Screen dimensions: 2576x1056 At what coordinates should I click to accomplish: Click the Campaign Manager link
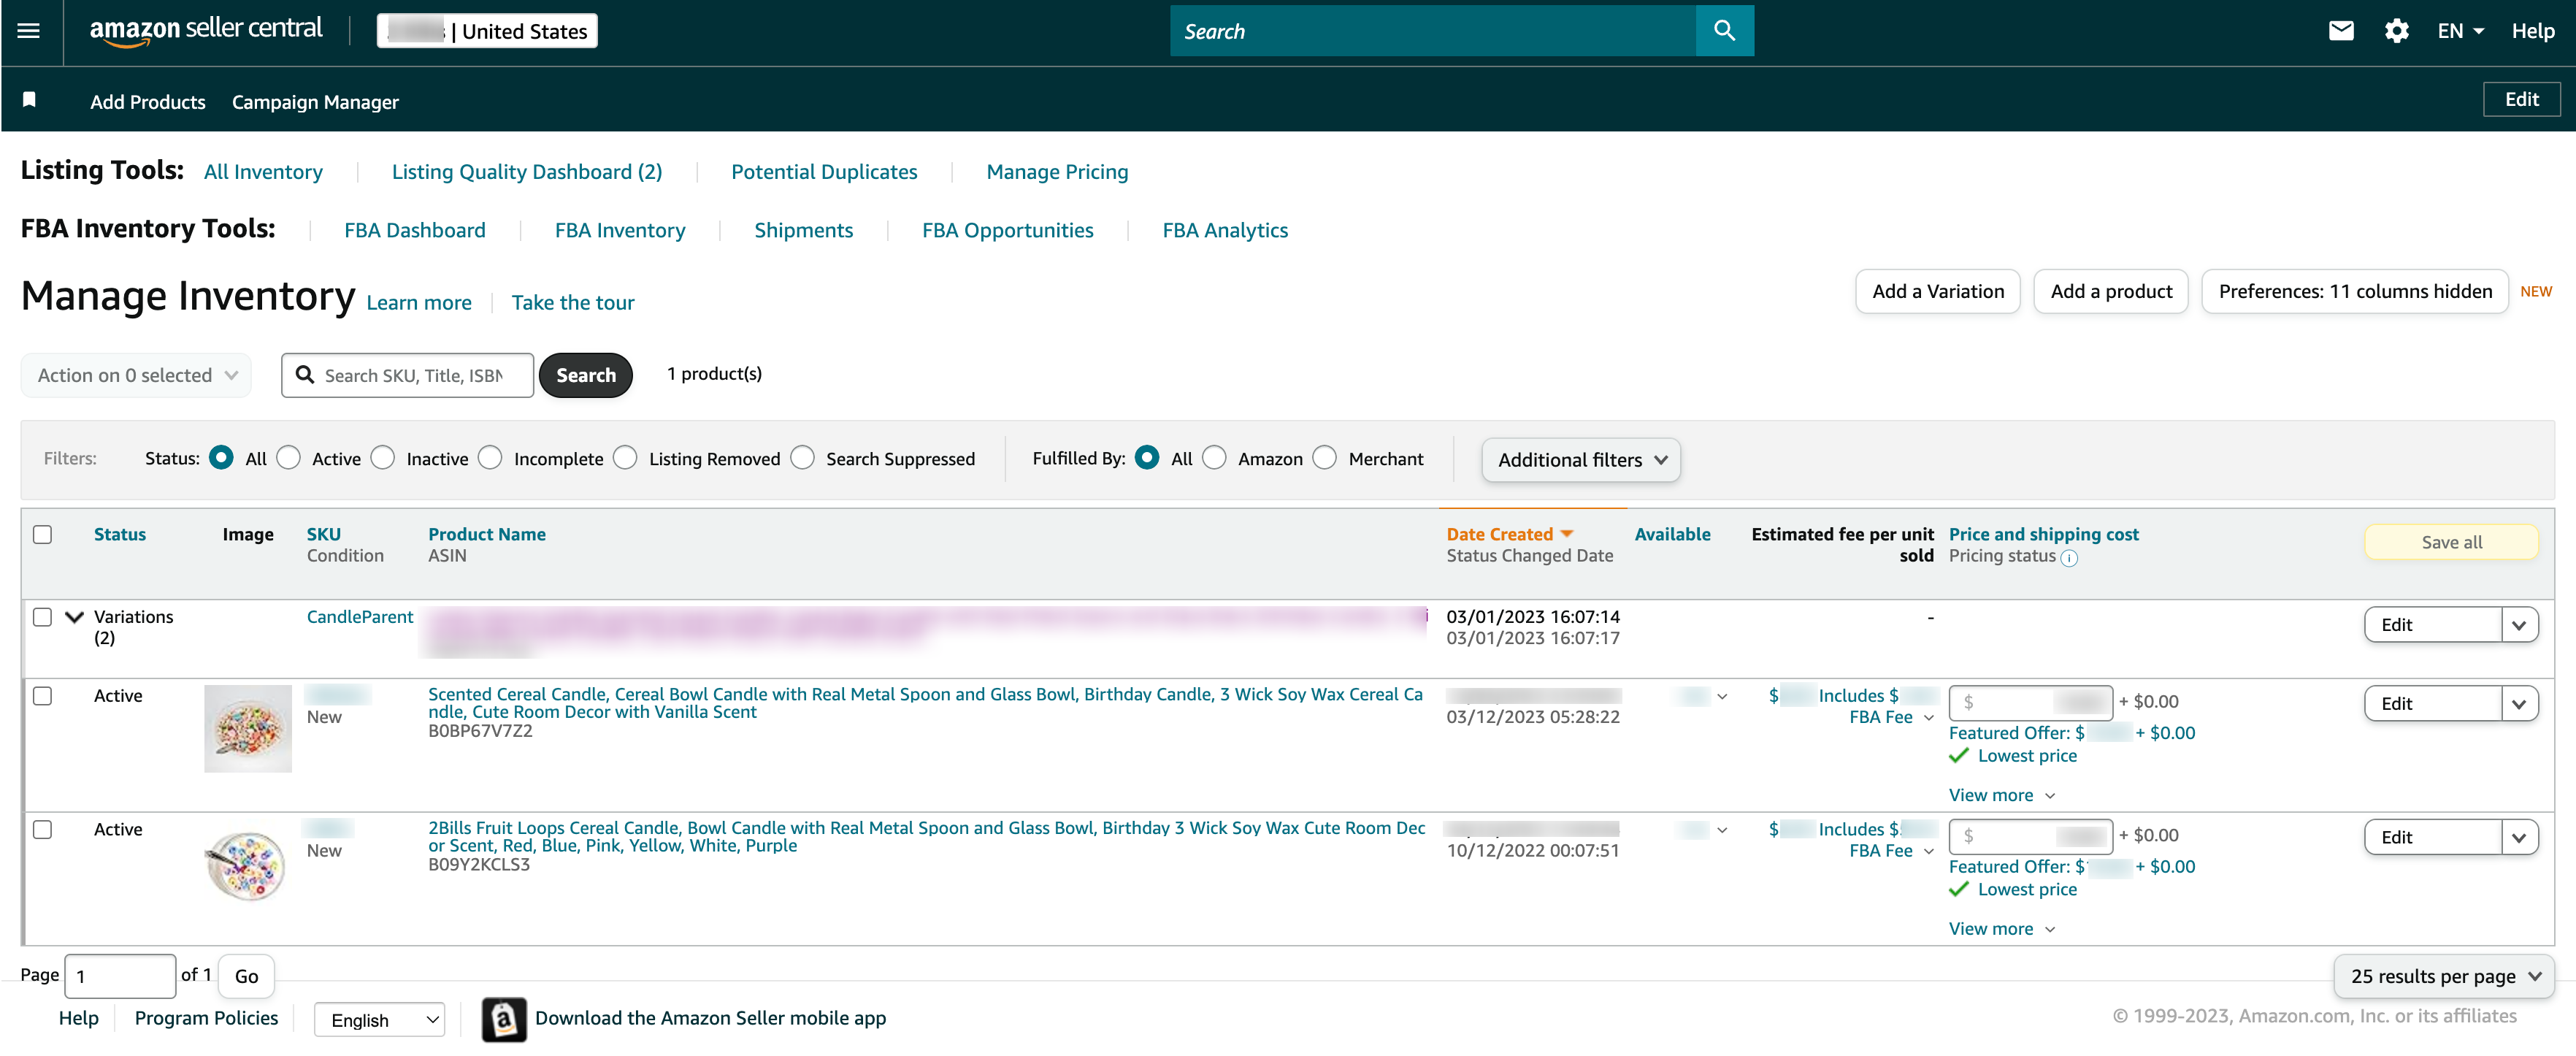[x=315, y=102]
